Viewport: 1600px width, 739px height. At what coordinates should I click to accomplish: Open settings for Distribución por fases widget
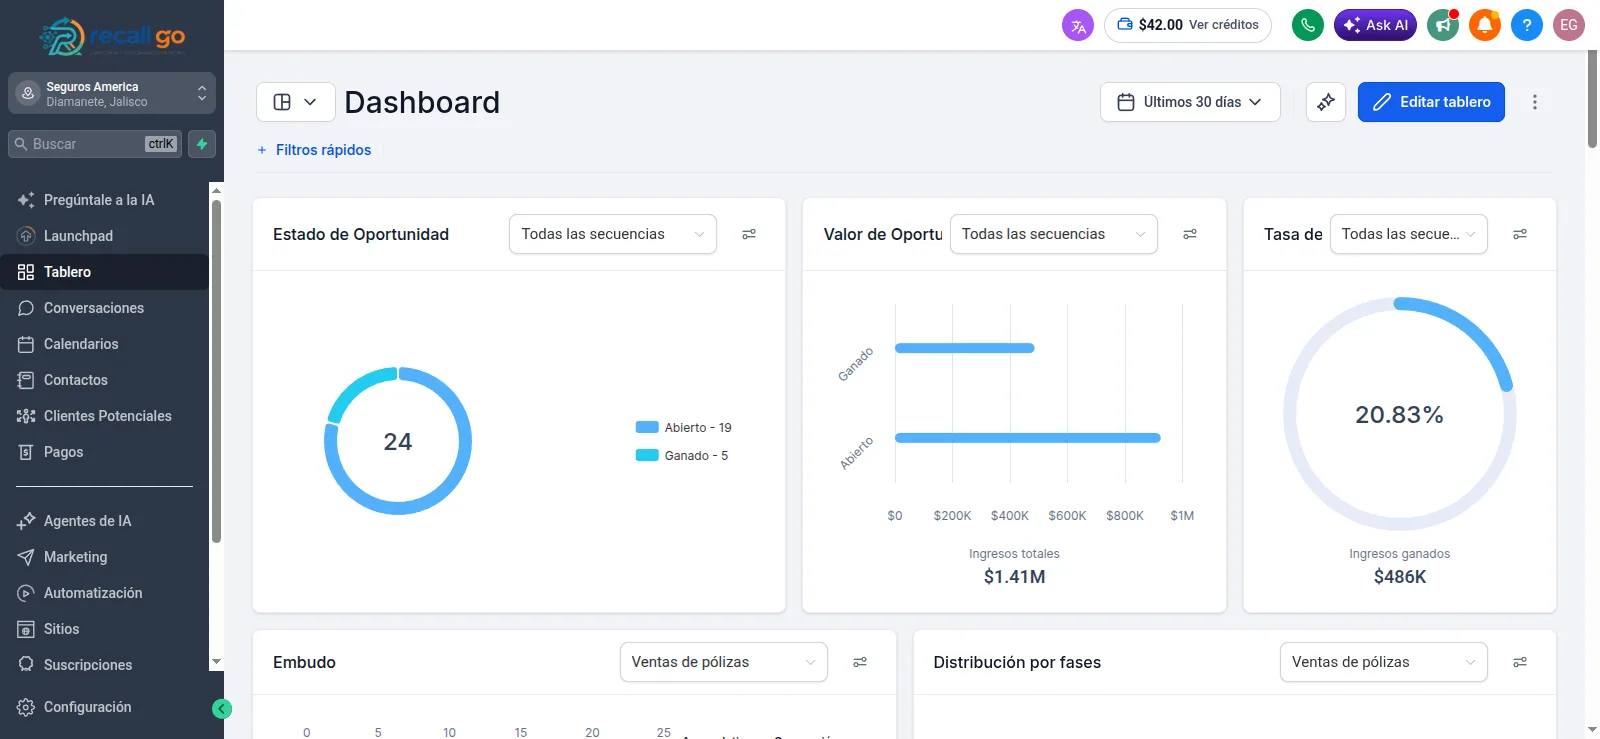1520,662
